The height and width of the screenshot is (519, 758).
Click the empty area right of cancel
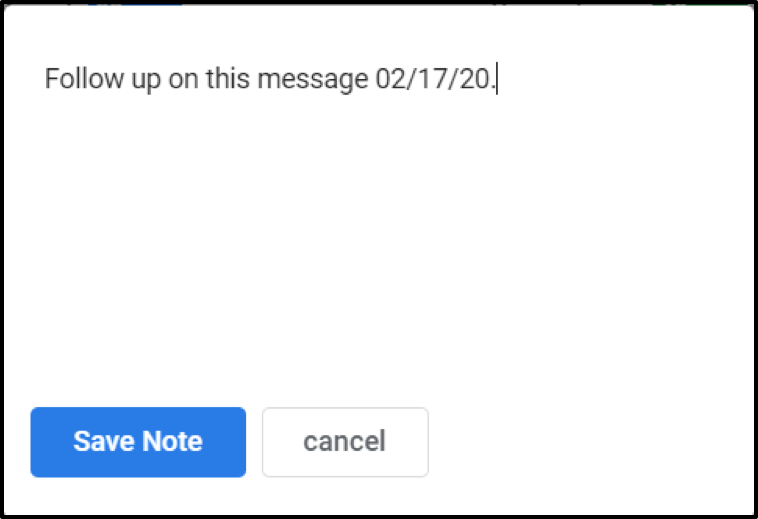(590, 442)
